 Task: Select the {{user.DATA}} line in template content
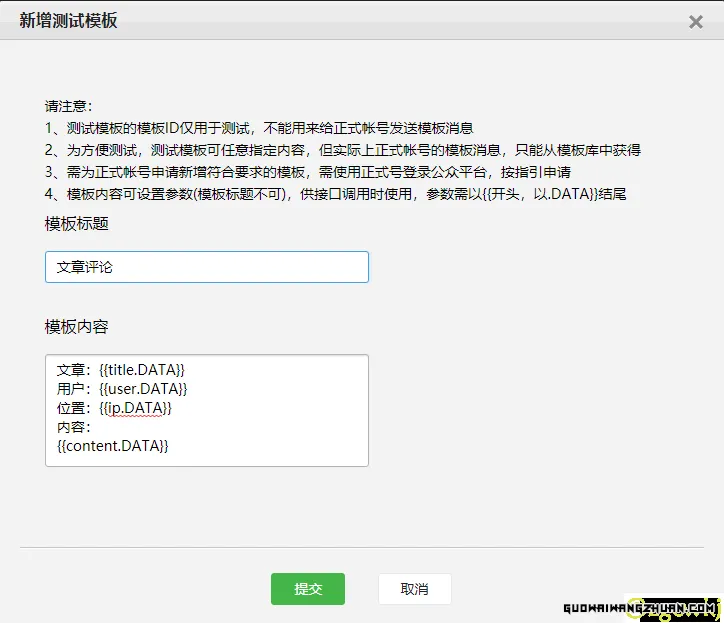(x=122, y=389)
